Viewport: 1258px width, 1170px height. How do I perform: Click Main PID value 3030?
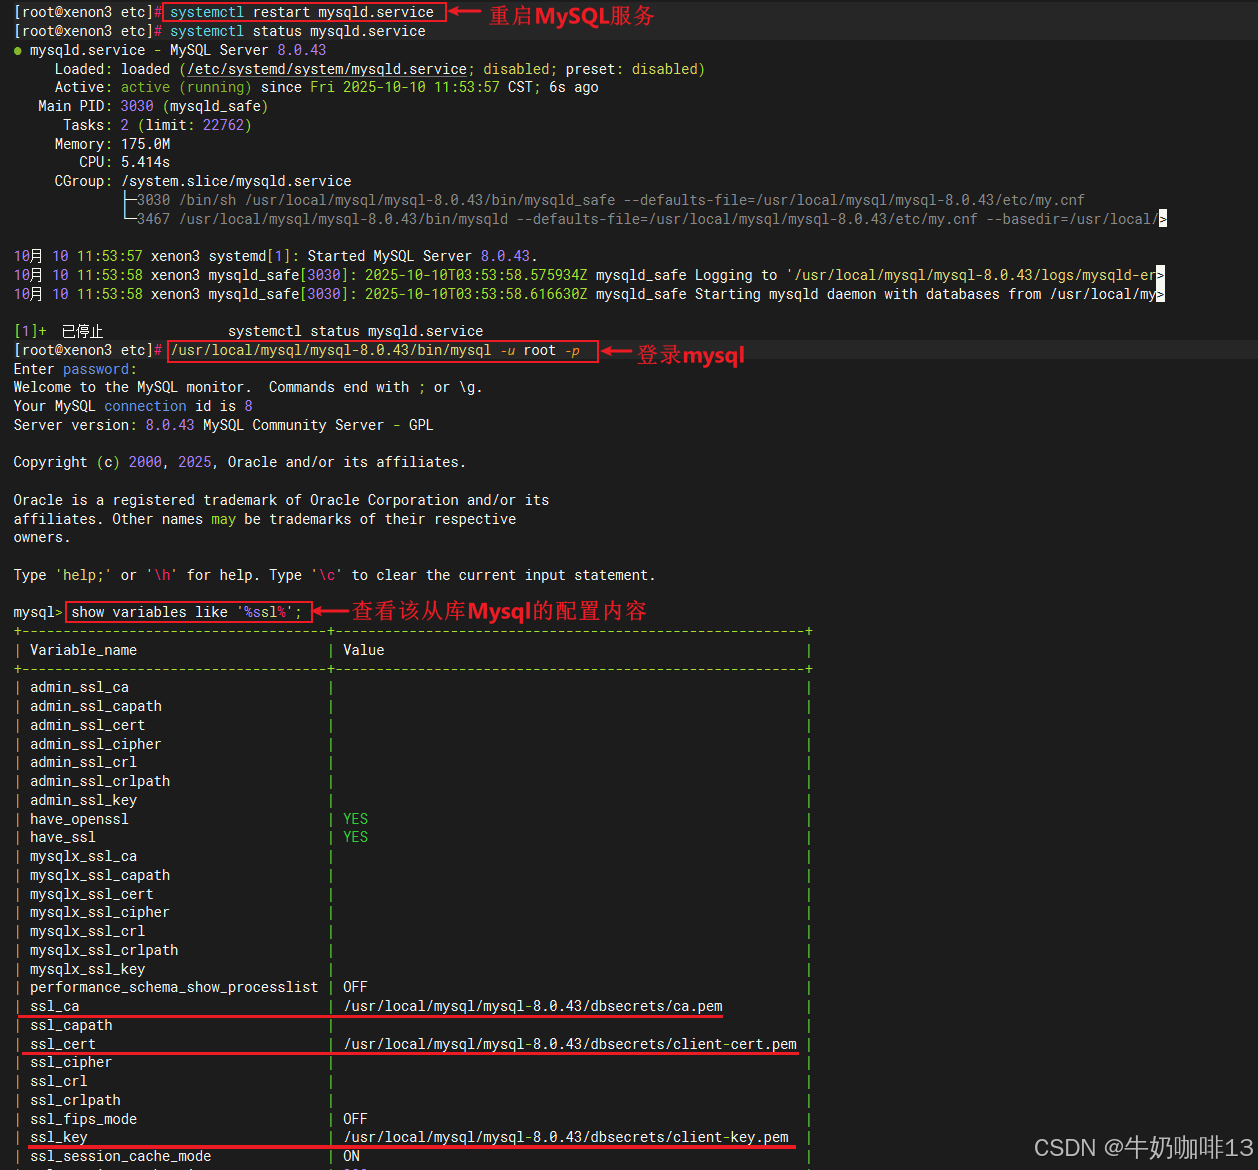(x=137, y=106)
